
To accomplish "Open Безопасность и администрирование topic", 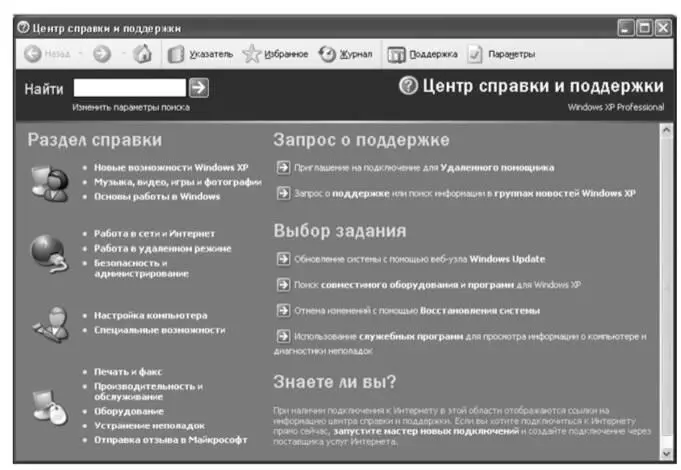I will tap(141, 268).
